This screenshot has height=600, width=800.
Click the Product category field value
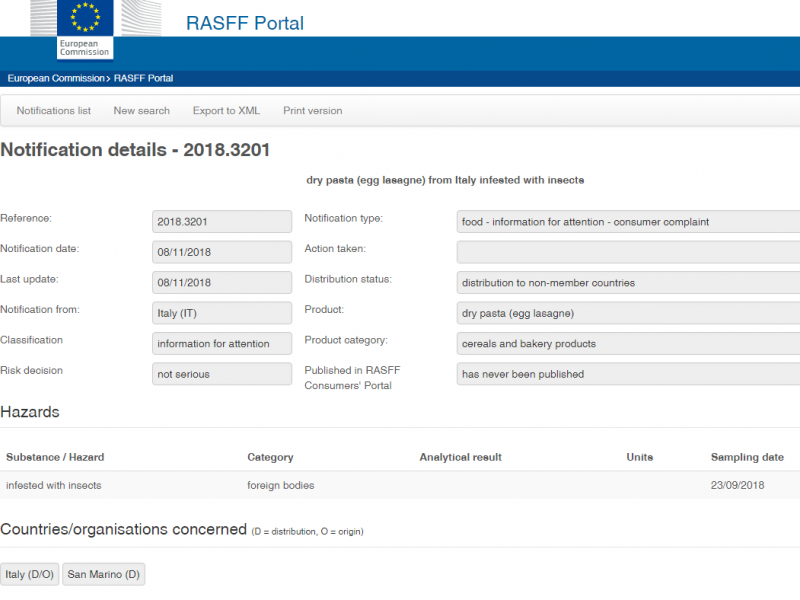tap(628, 343)
